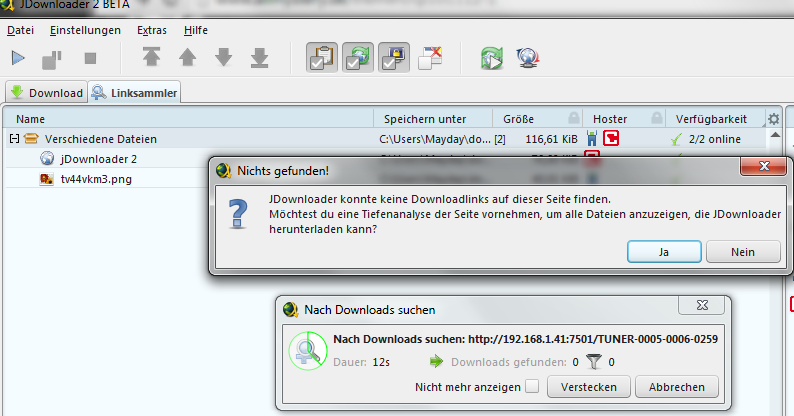Decline deep analysis with Nein button

[743, 252]
